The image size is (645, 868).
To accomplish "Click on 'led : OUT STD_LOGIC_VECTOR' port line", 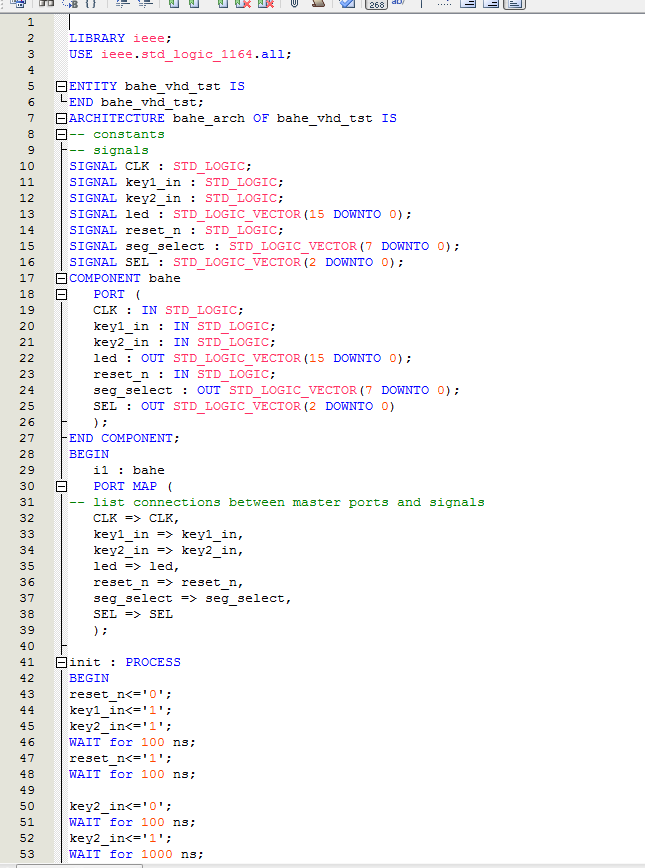I will coord(252,359).
